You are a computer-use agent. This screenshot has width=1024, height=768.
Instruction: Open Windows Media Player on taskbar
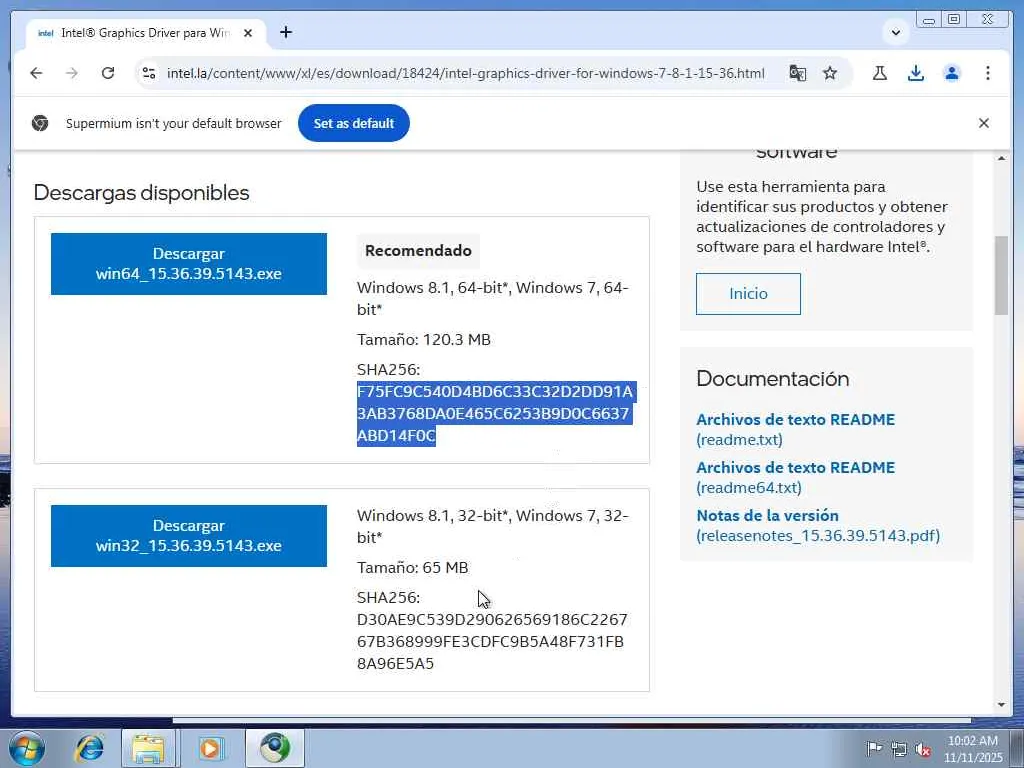[210, 748]
